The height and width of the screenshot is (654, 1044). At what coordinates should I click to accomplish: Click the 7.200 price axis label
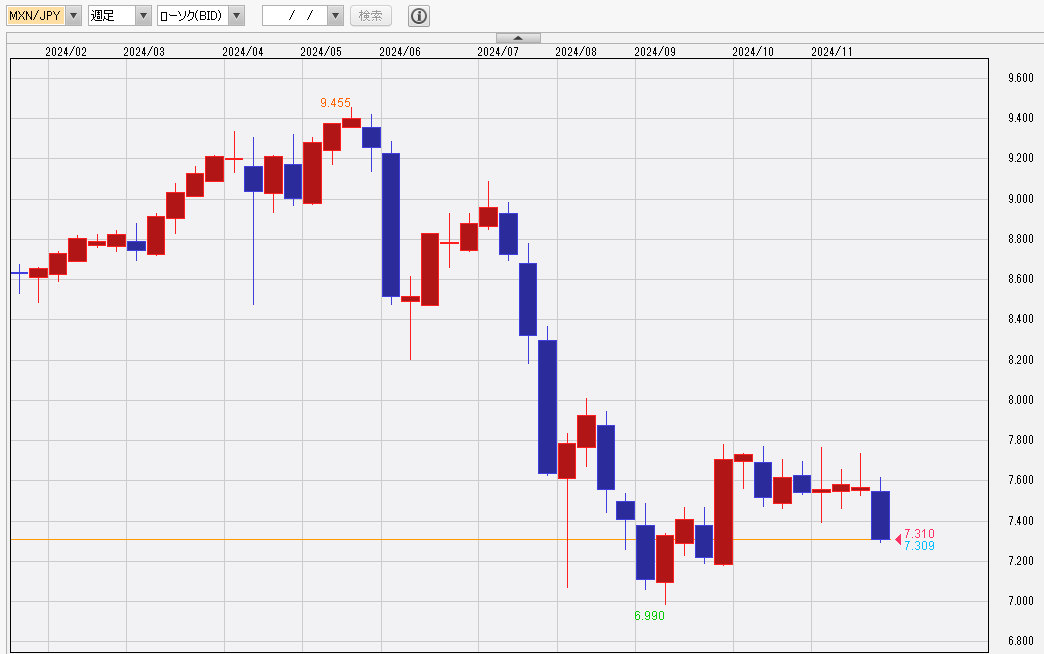pos(1021,560)
